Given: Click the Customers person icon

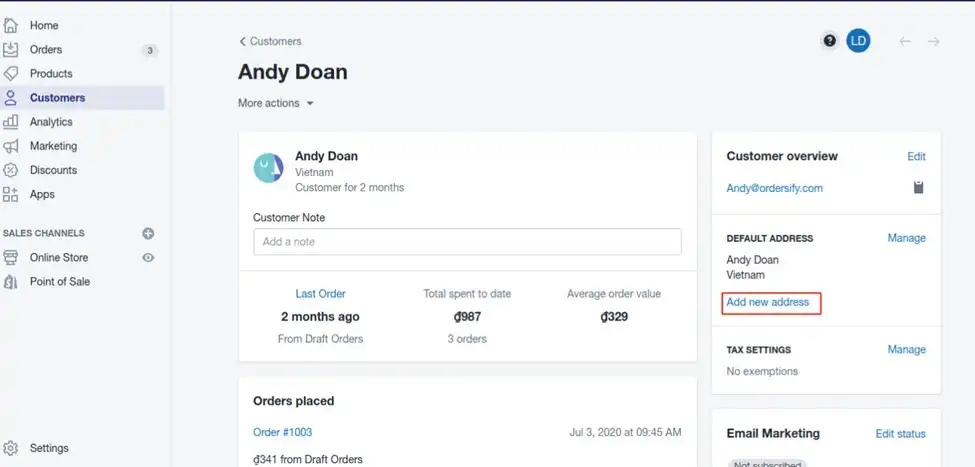Looking at the screenshot, I should tap(11, 98).
